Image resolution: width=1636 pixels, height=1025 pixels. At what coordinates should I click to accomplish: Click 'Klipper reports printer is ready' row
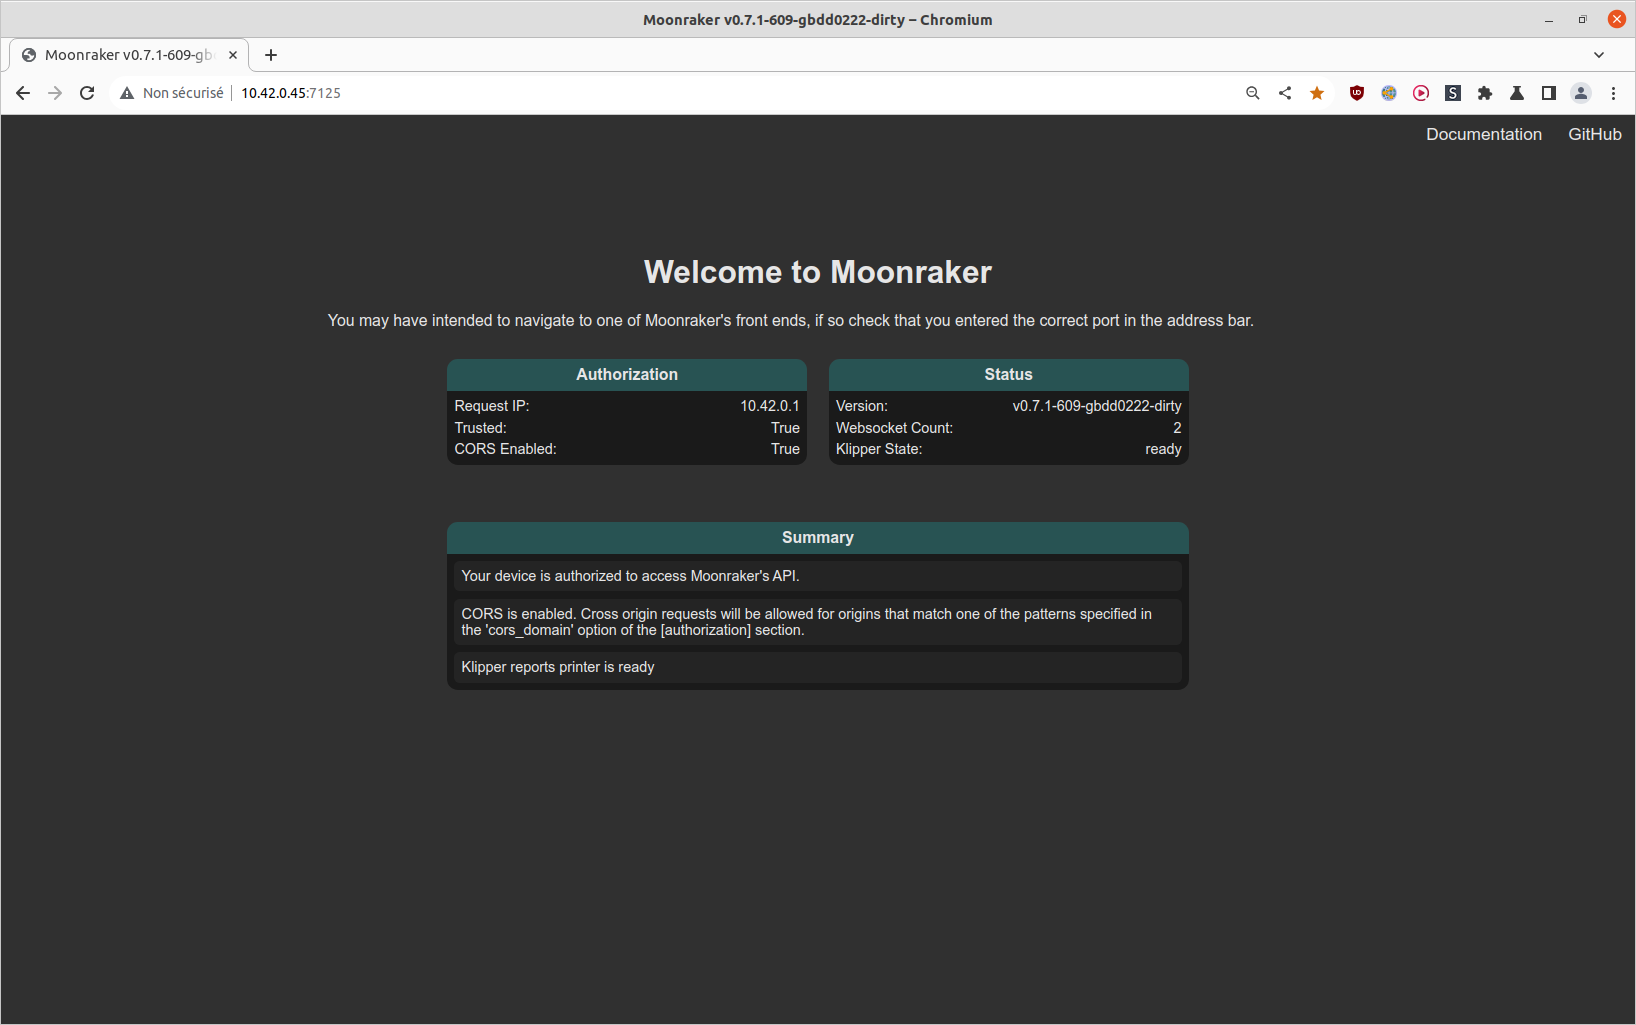(x=818, y=667)
